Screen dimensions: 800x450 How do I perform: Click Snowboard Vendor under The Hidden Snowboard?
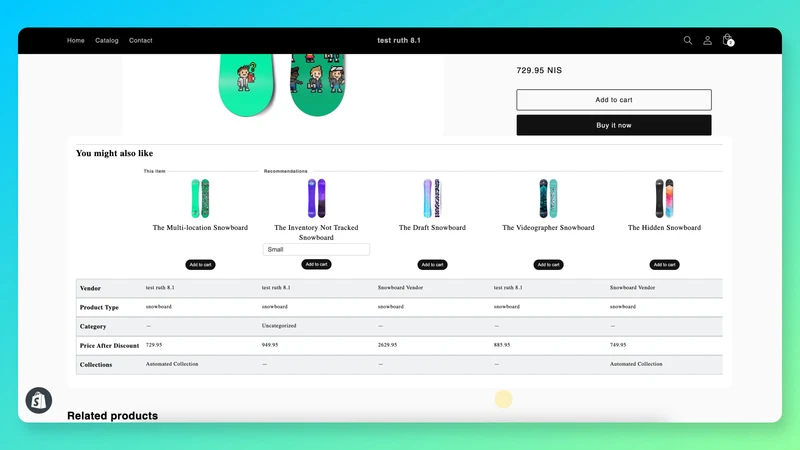633,288
